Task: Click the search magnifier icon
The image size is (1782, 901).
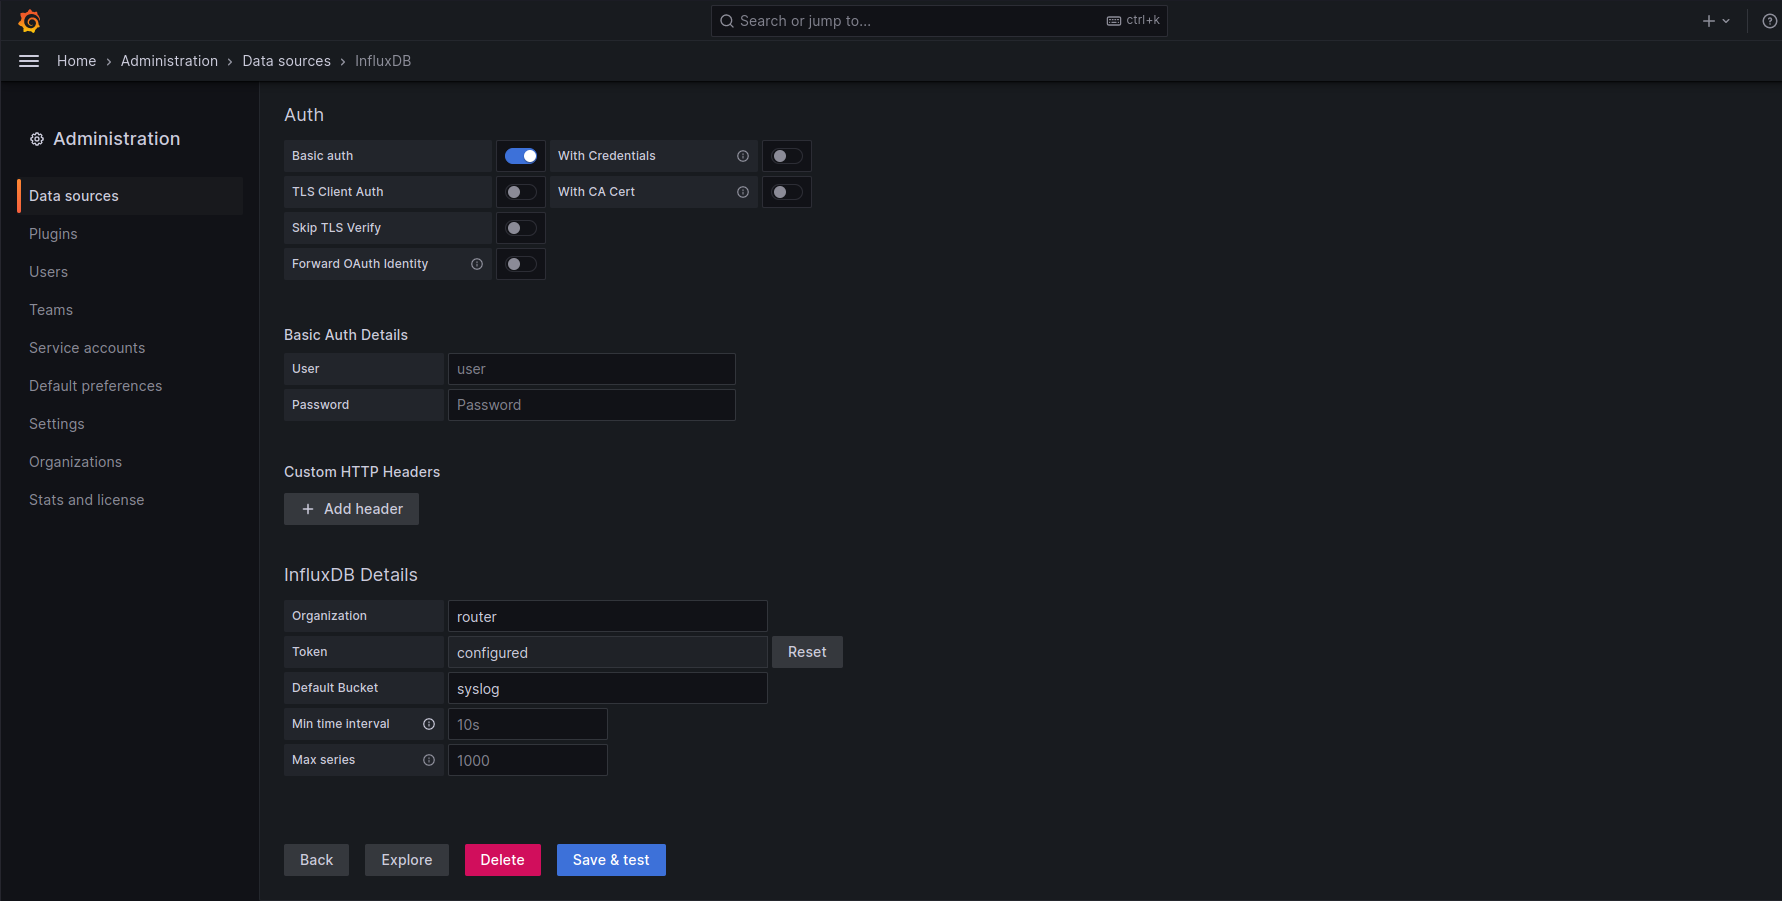Action: pos(727,21)
